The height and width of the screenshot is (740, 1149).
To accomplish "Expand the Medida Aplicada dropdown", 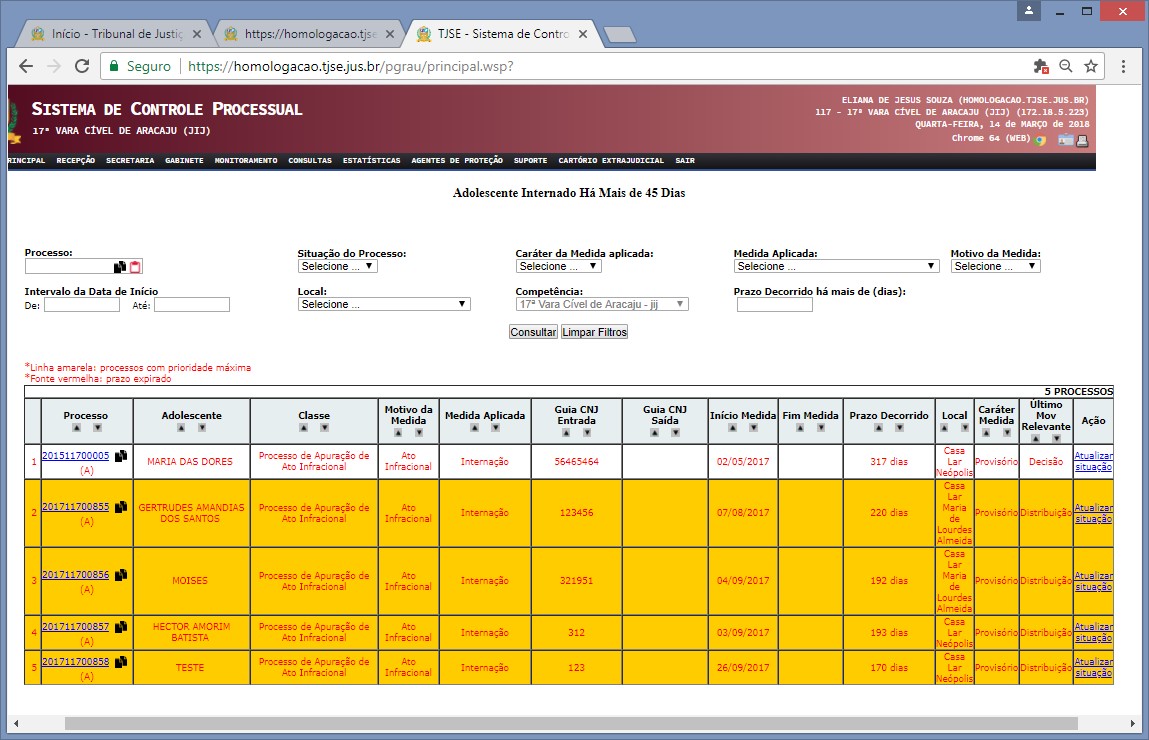I will point(836,267).
